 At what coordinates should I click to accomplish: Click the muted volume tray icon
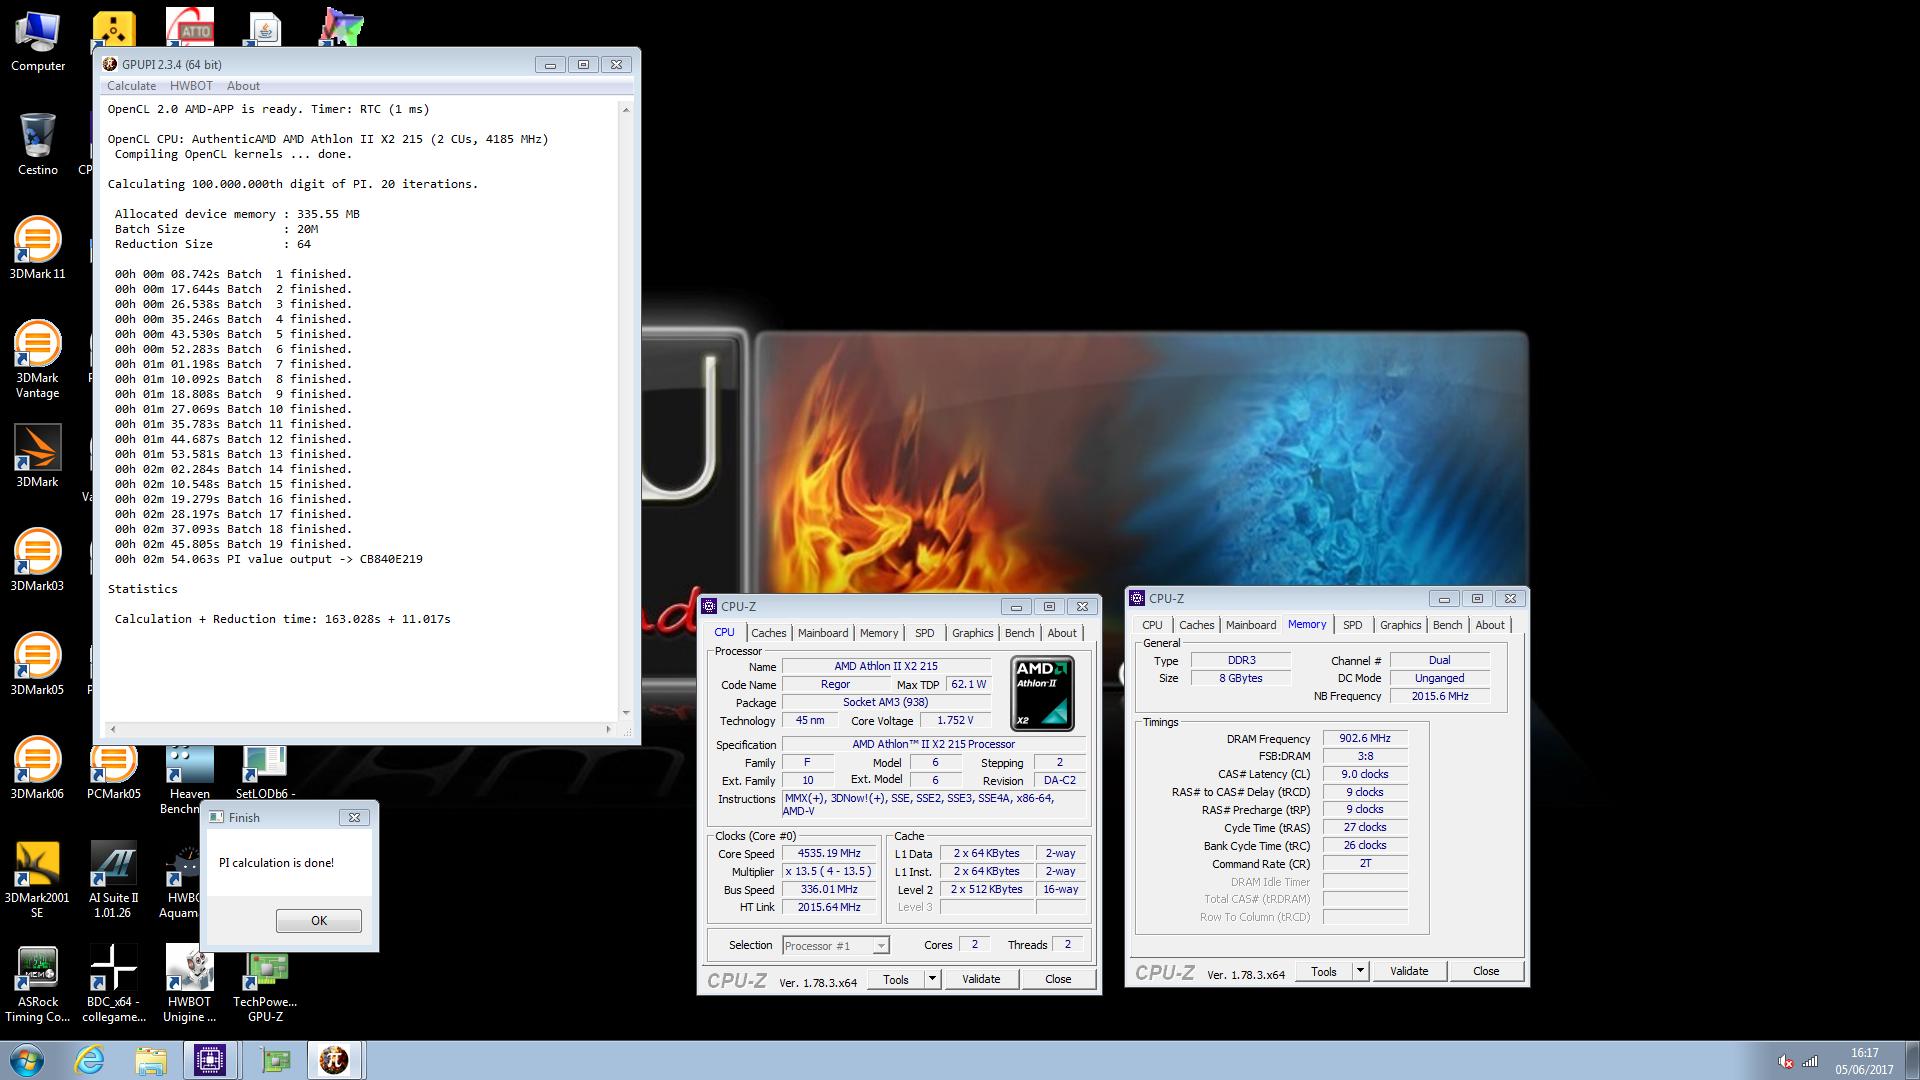[x=1785, y=1062]
